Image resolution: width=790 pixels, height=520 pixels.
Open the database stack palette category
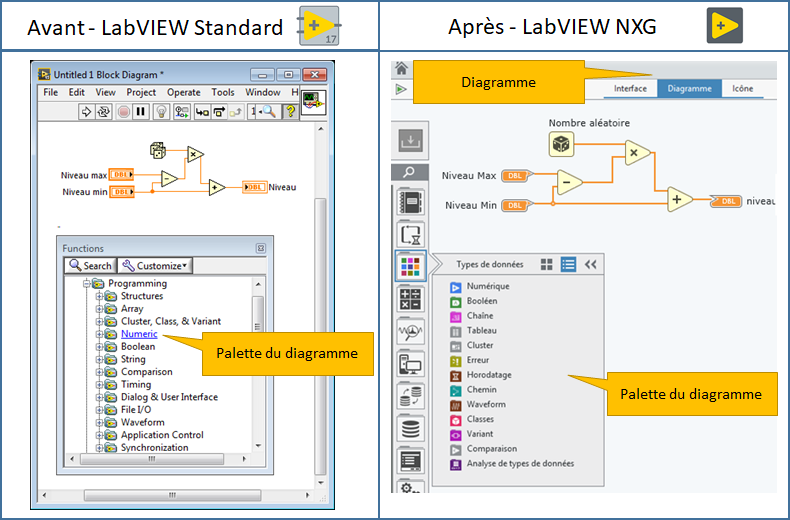point(411,428)
